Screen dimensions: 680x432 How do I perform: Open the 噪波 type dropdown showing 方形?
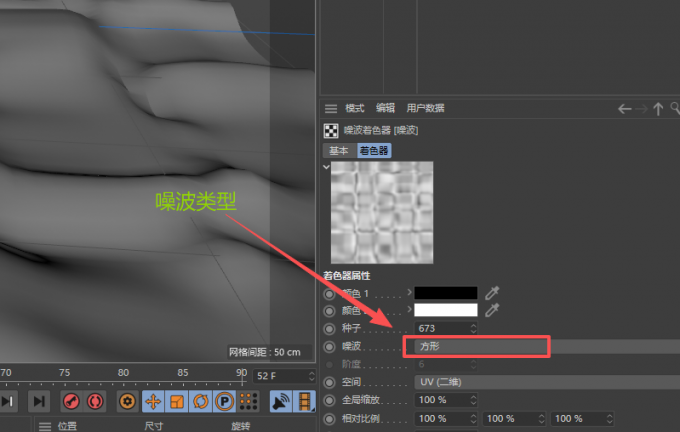476,346
